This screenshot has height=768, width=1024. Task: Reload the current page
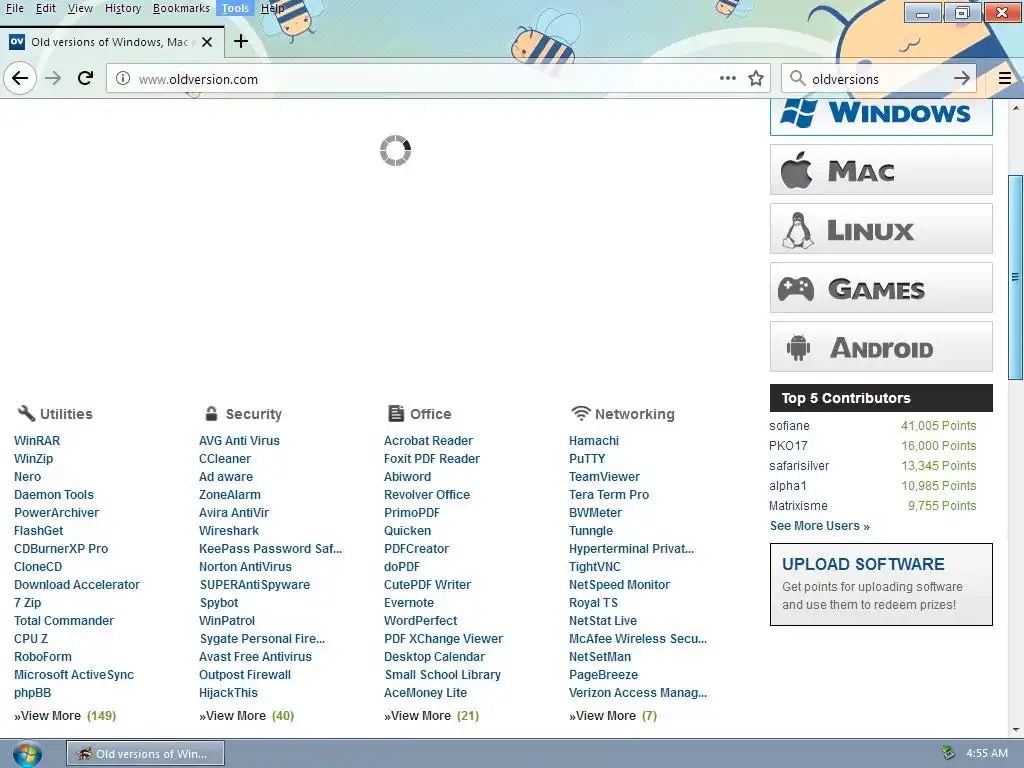tap(86, 79)
